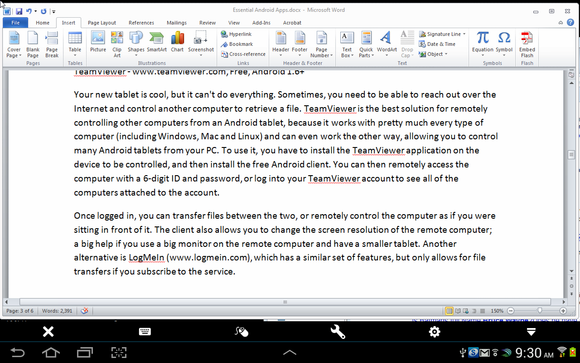This screenshot has width=580, height=363.
Task: Insert a Cover Page
Action: tap(14, 44)
